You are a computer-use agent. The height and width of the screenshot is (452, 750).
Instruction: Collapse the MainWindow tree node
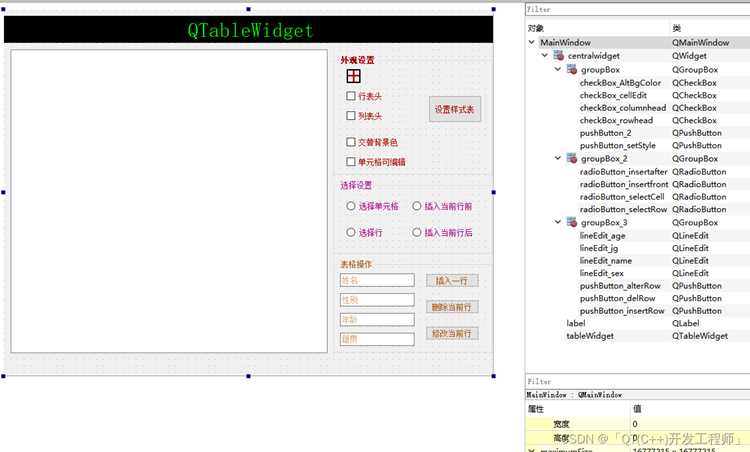[x=531, y=42]
